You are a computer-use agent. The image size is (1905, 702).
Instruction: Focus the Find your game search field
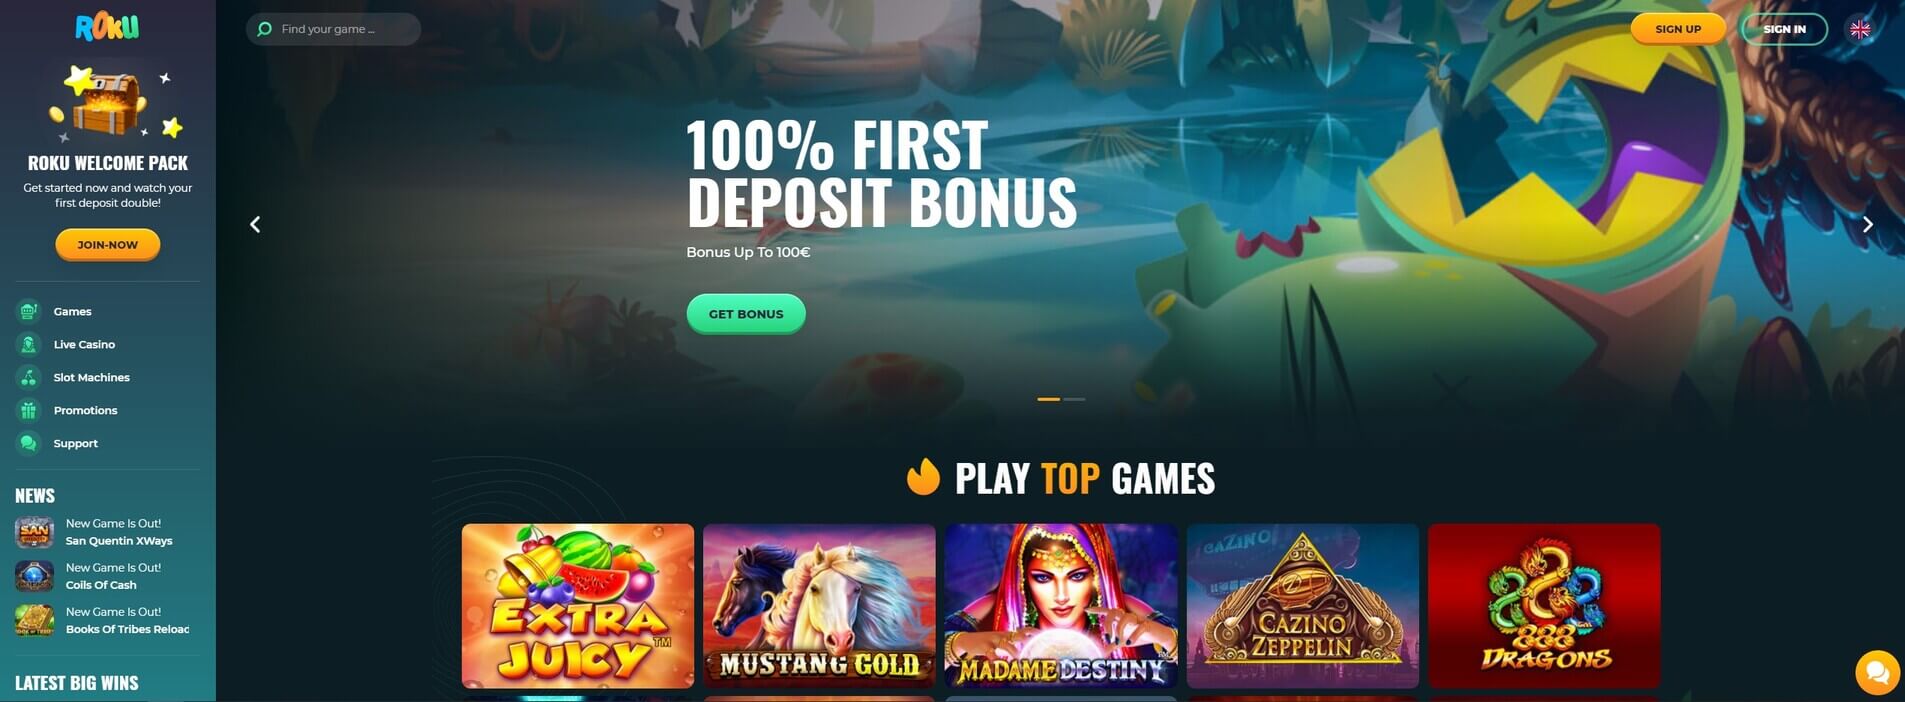(333, 29)
